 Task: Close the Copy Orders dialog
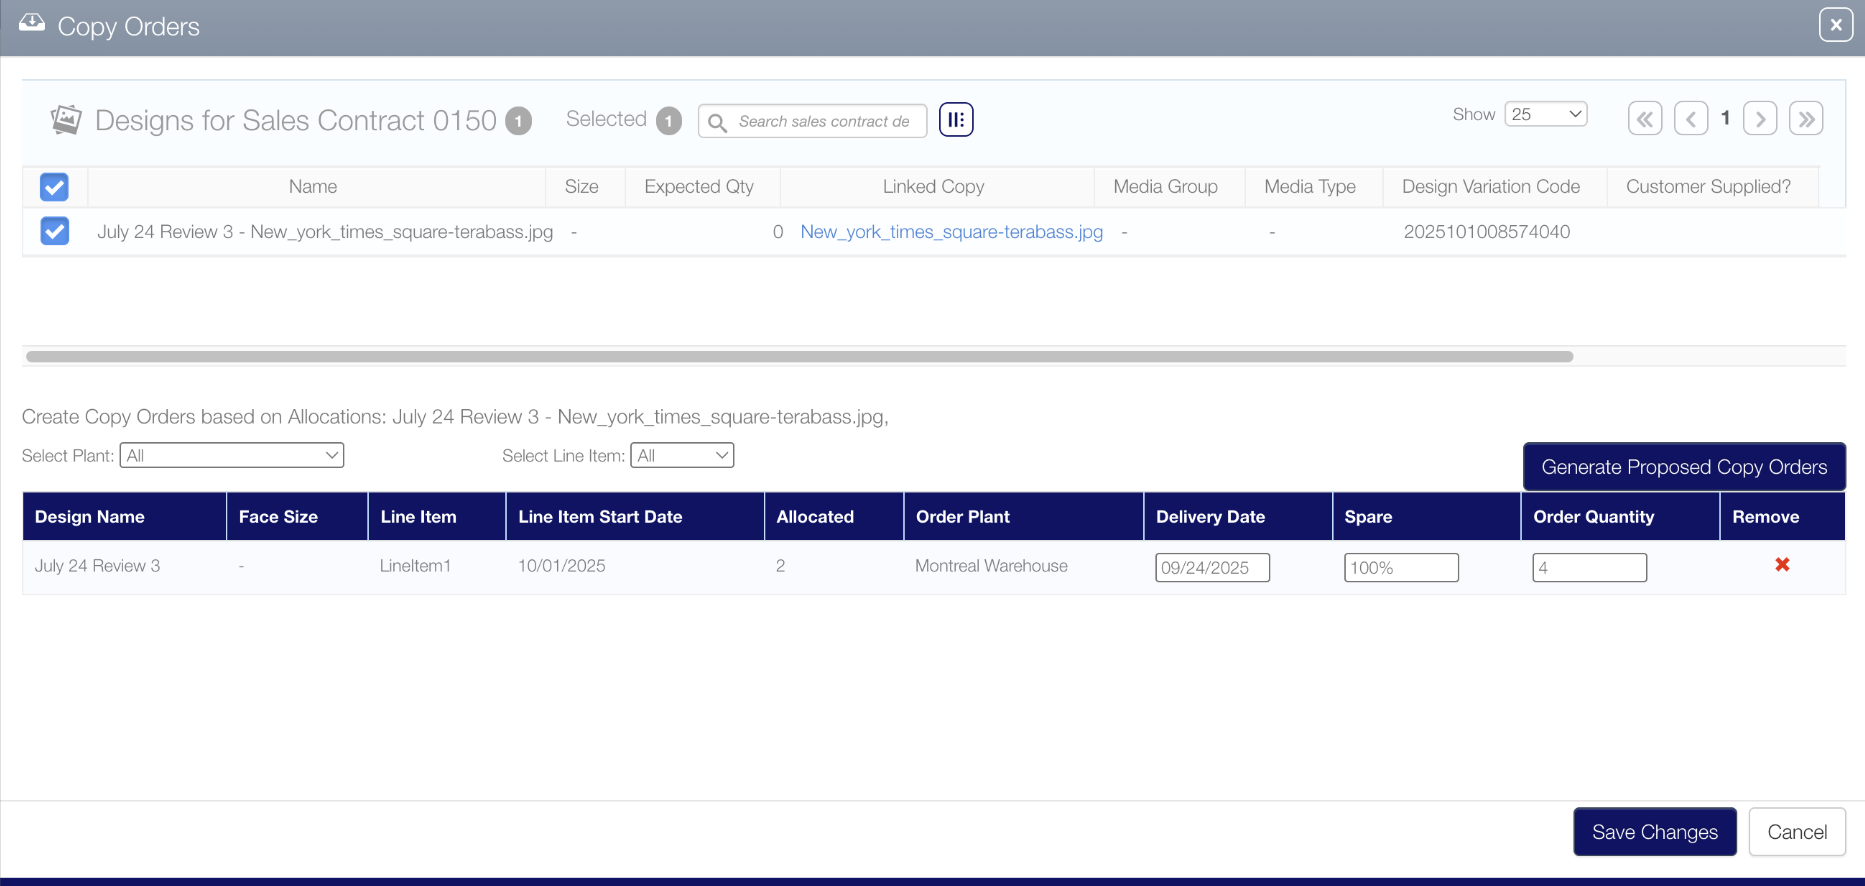1836,25
